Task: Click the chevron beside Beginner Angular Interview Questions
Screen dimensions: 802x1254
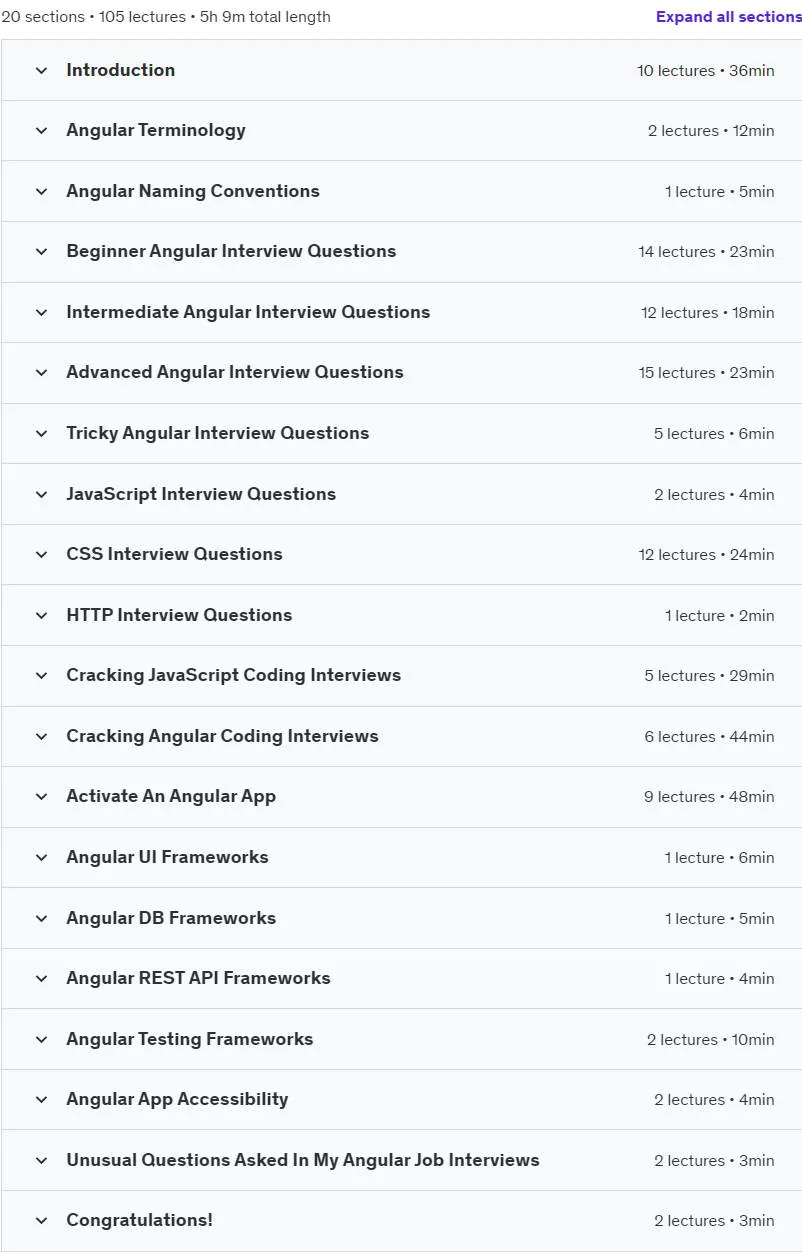Action: pyautogui.click(x=41, y=252)
